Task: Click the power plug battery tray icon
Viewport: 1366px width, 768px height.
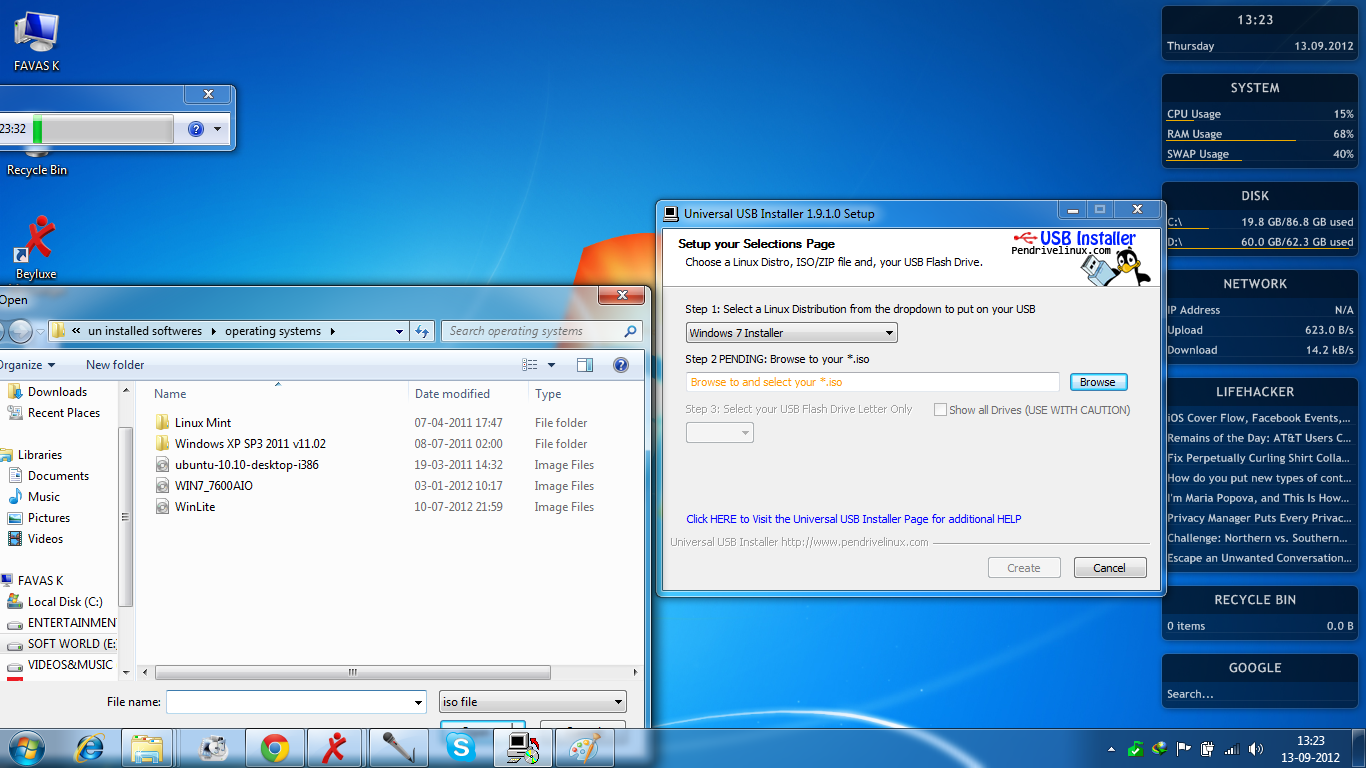Action: (1208, 748)
